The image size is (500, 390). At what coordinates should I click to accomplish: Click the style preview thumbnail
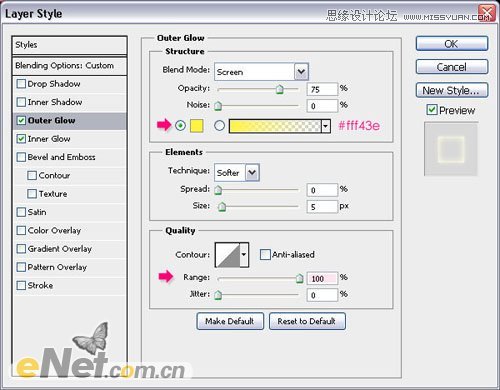click(x=451, y=149)
